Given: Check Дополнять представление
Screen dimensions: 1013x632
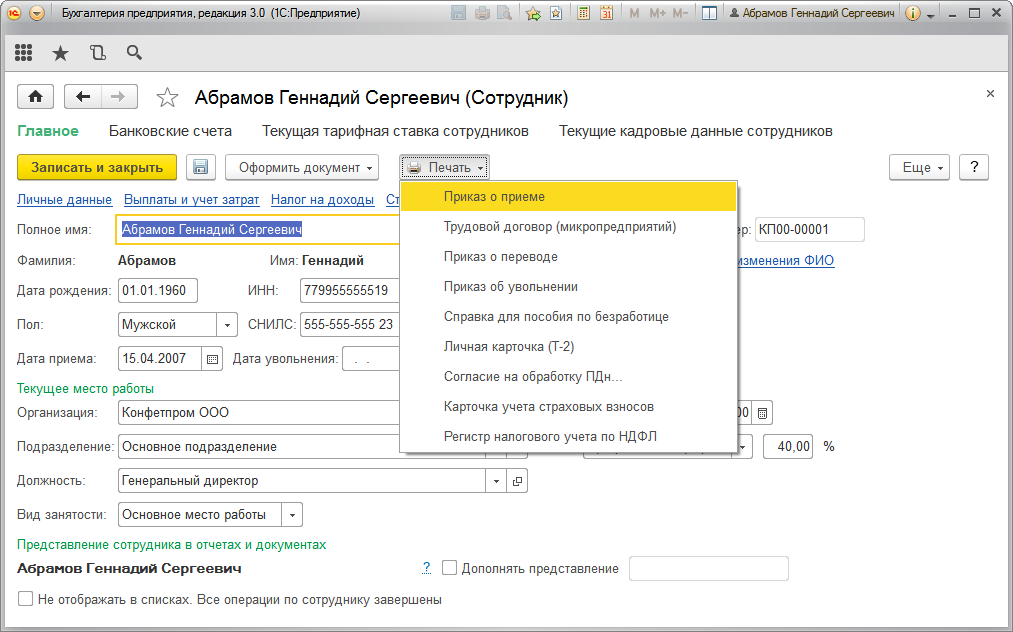Looking at the screenshot, I should pyautogui.click(x=449, y=568).
